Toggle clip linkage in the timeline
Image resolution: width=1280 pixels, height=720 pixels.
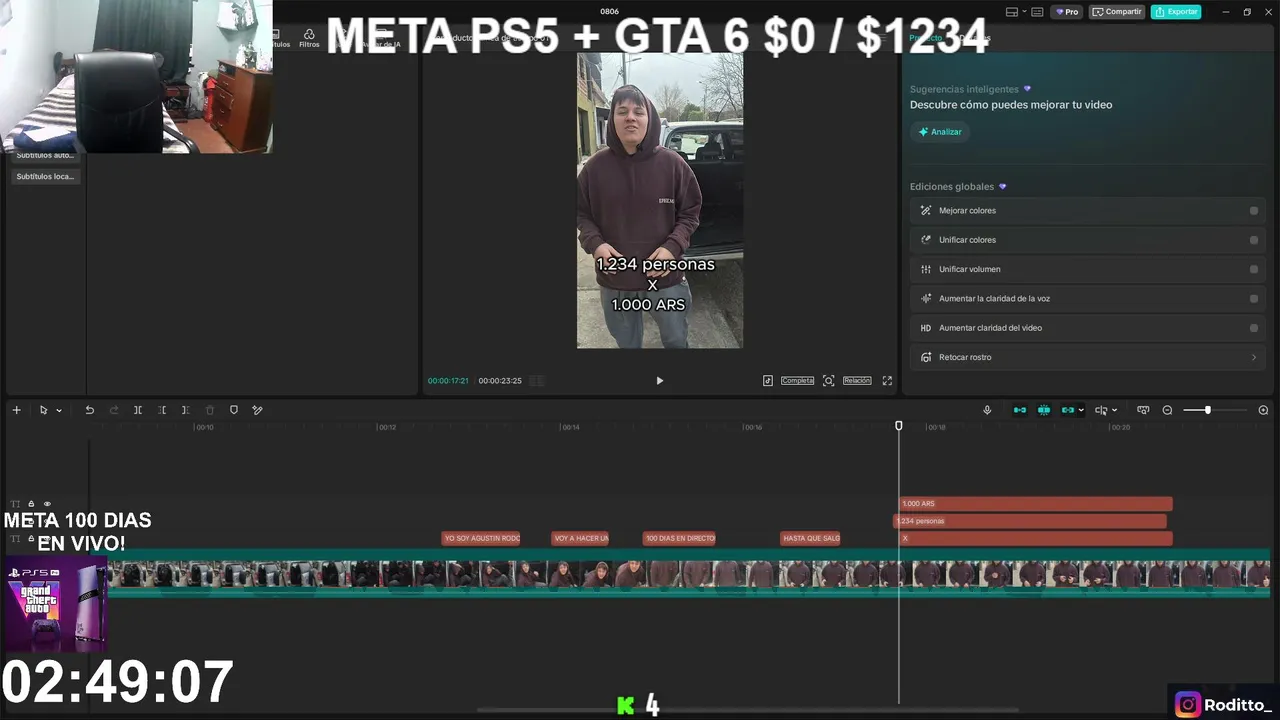click(1068, 410)
